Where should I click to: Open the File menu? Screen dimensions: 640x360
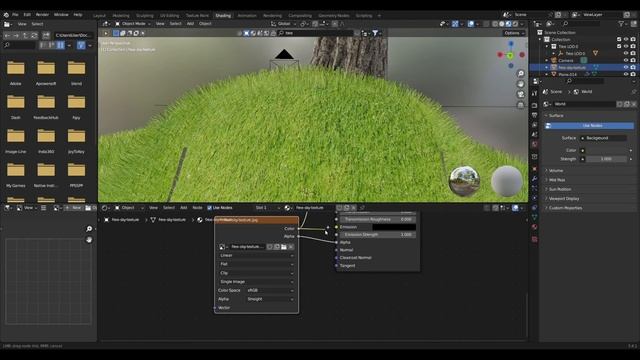pyautogui.click(x=15, y=15)
